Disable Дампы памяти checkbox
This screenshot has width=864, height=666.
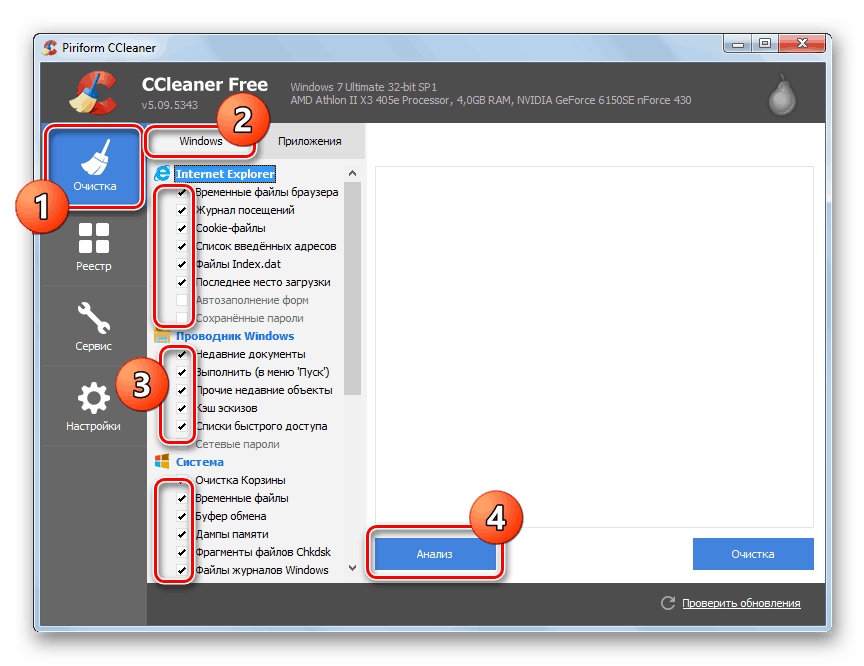[182, 534]
